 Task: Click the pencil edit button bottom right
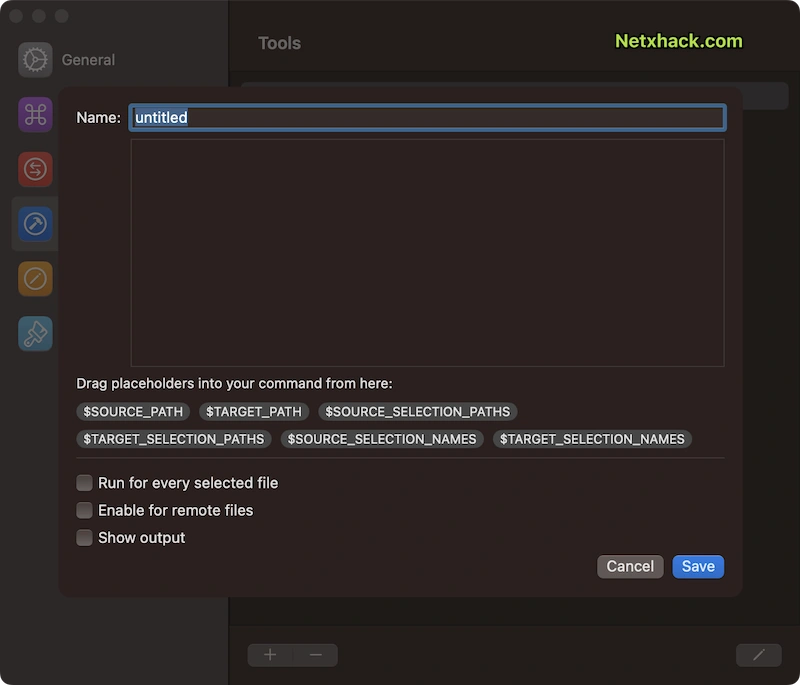click(759, 655)
